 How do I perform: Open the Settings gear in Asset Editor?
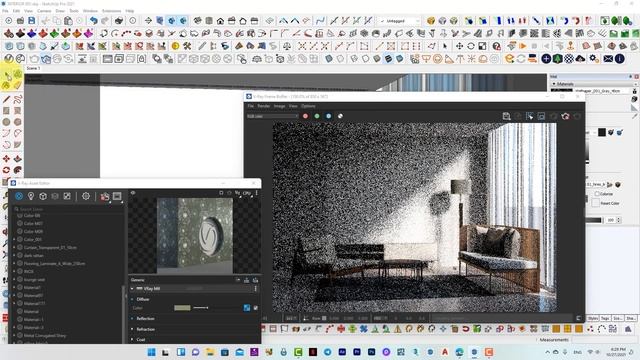click(86, 196)
